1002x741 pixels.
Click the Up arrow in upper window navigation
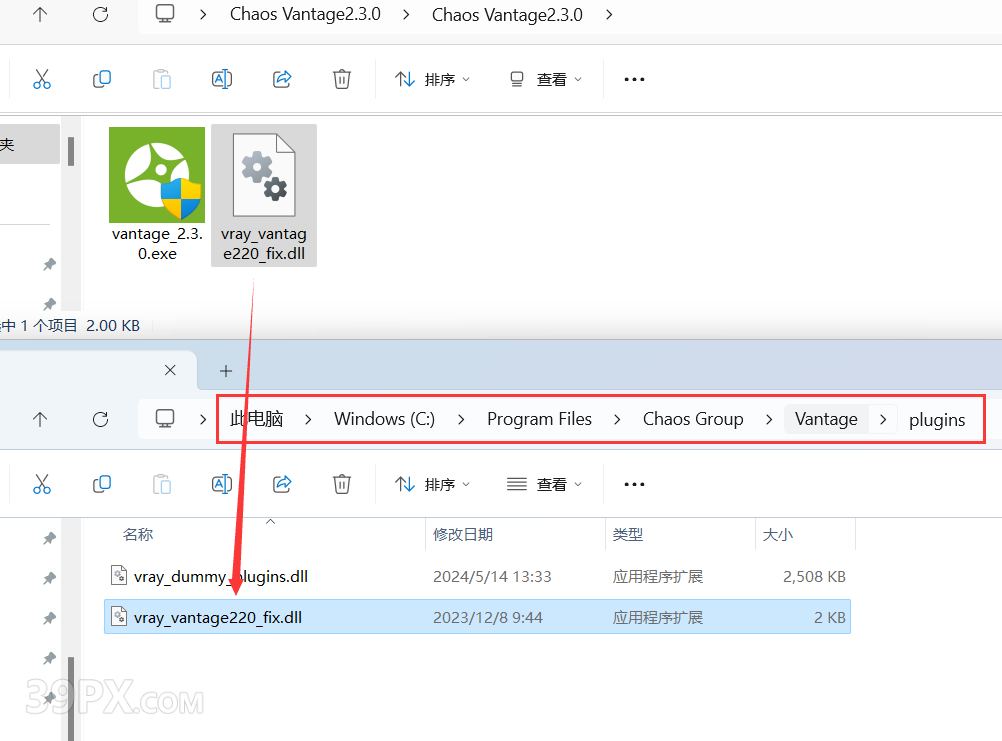[x=40, y=14]
